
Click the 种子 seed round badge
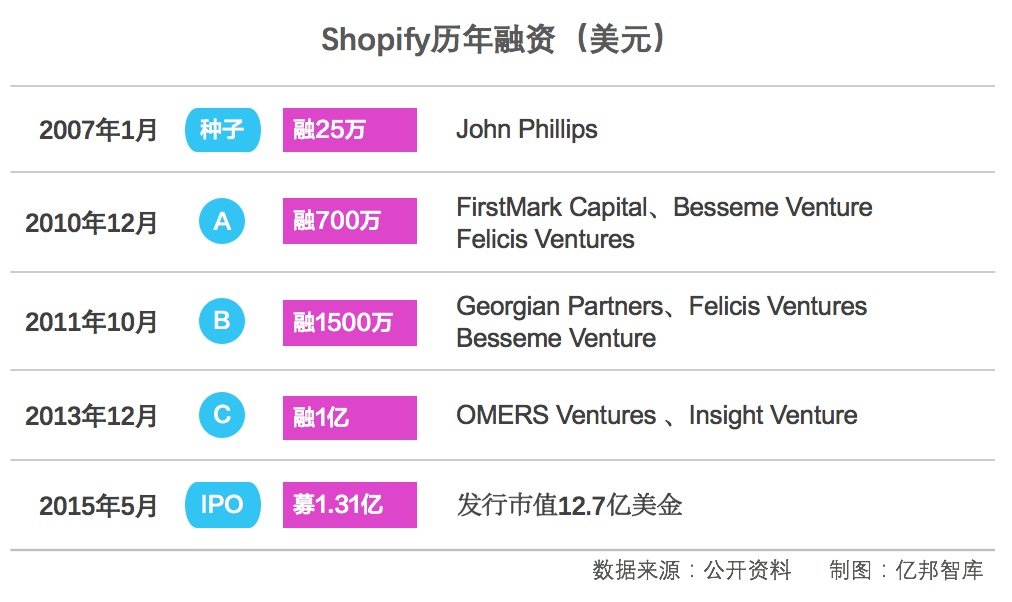click(222, 130)
